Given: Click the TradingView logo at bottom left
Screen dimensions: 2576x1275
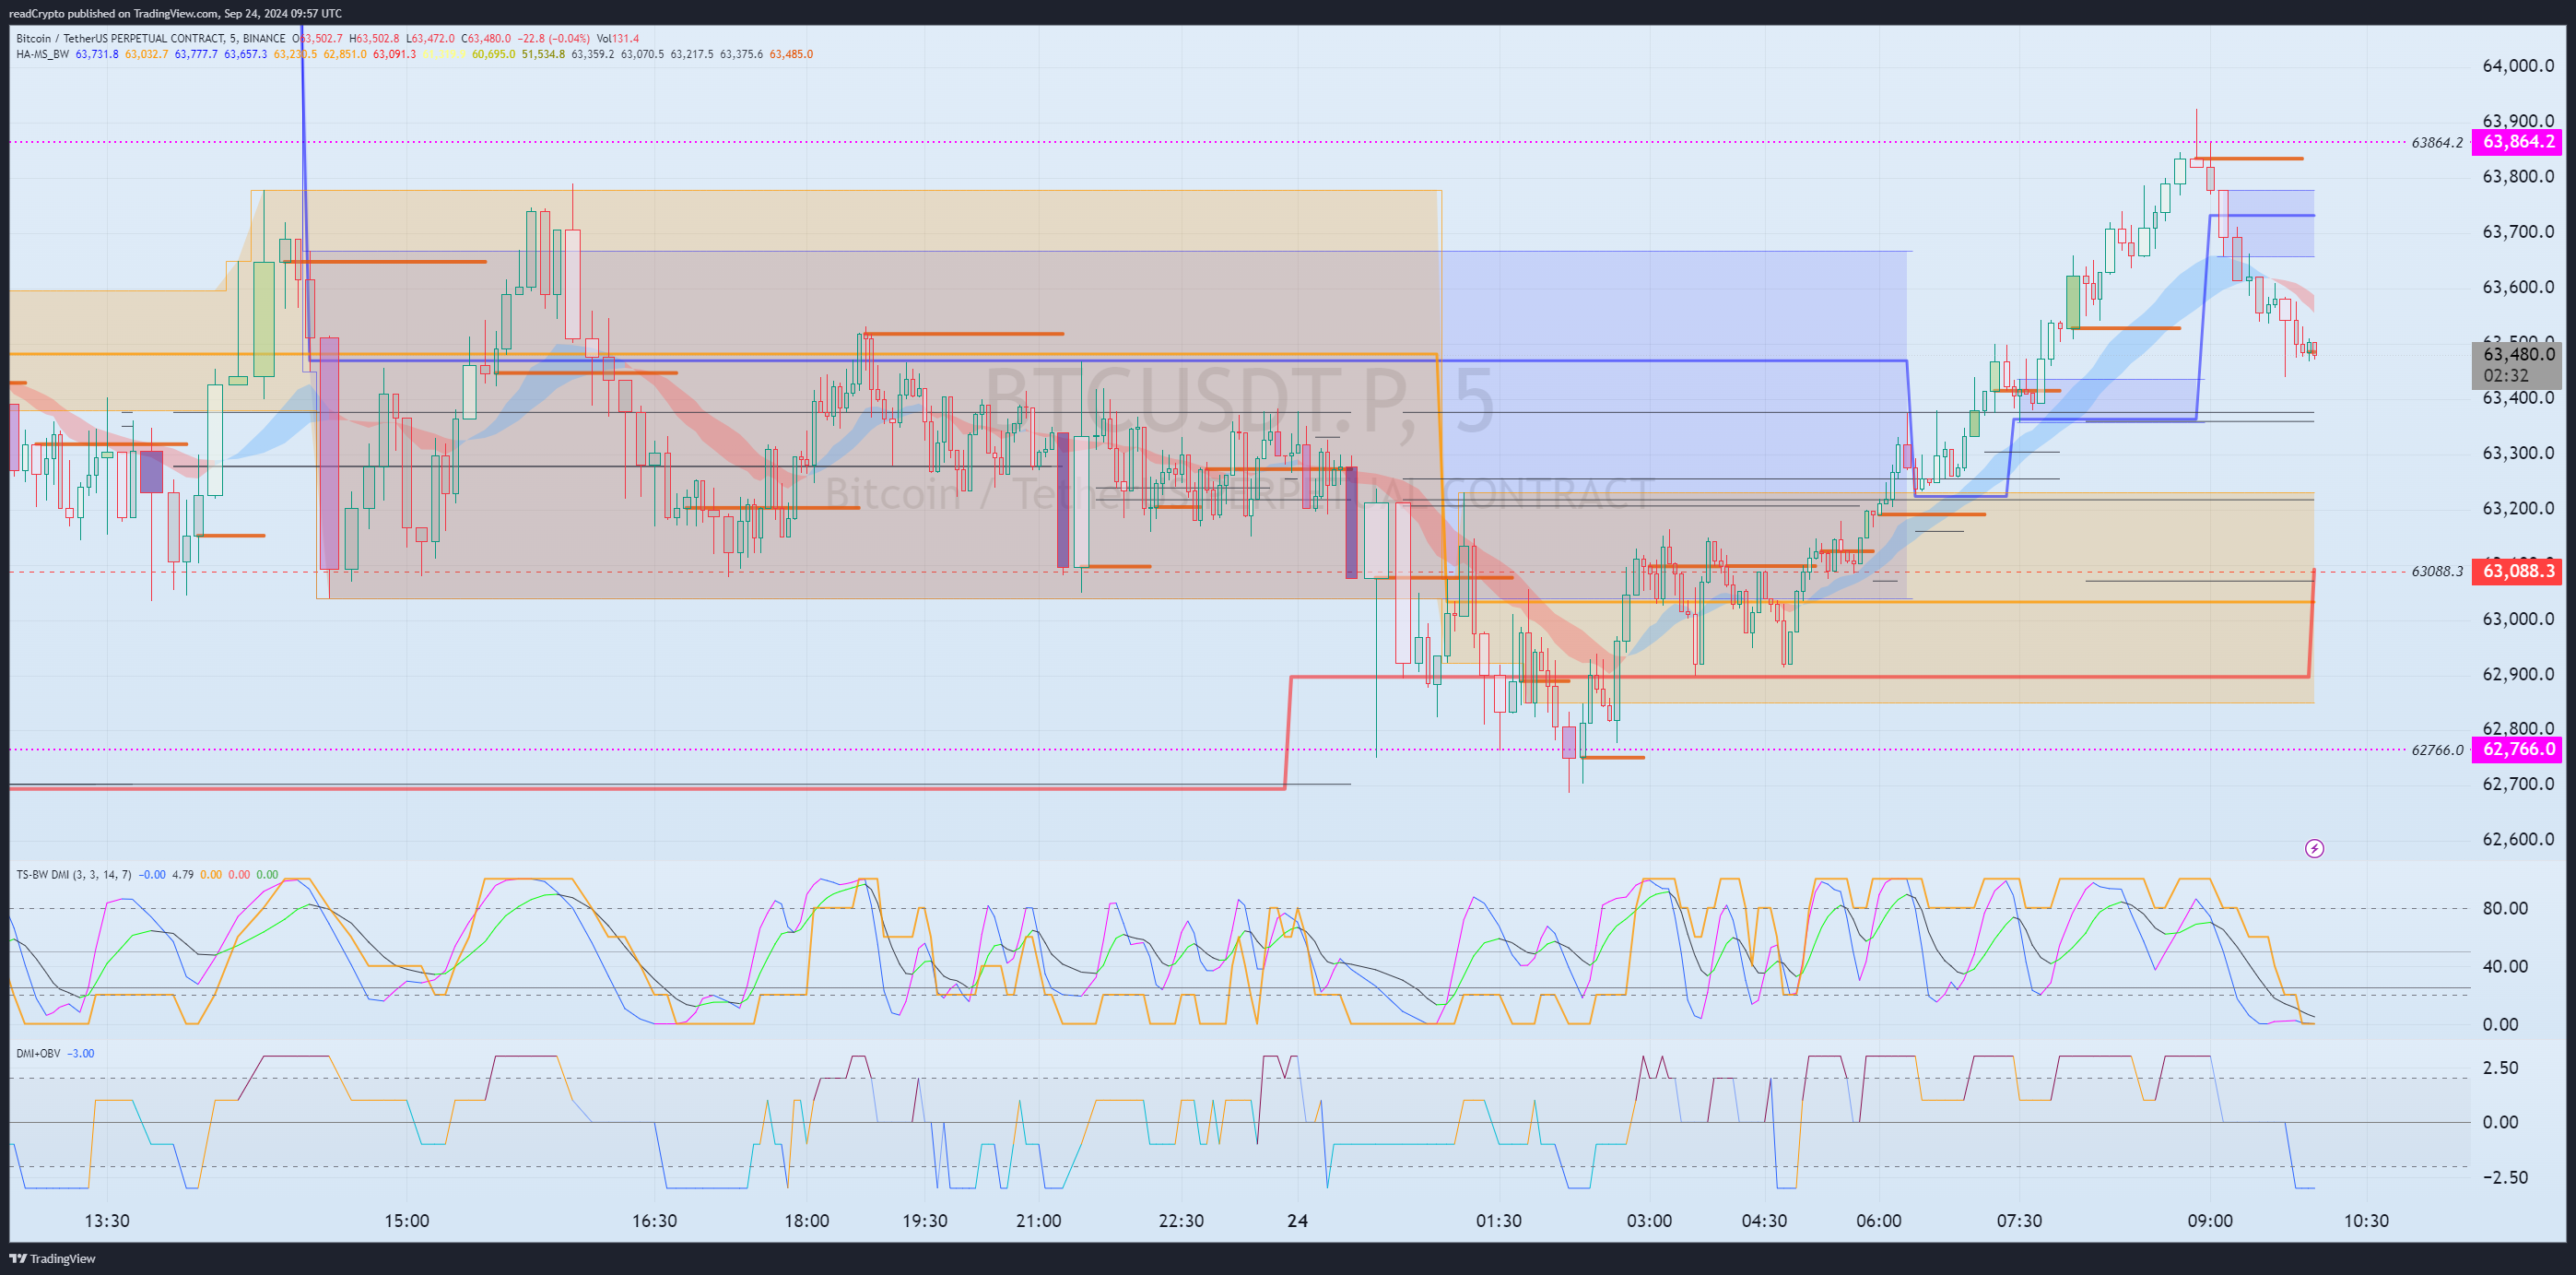Looking at the screenshot, I should tap(53, 1258).
